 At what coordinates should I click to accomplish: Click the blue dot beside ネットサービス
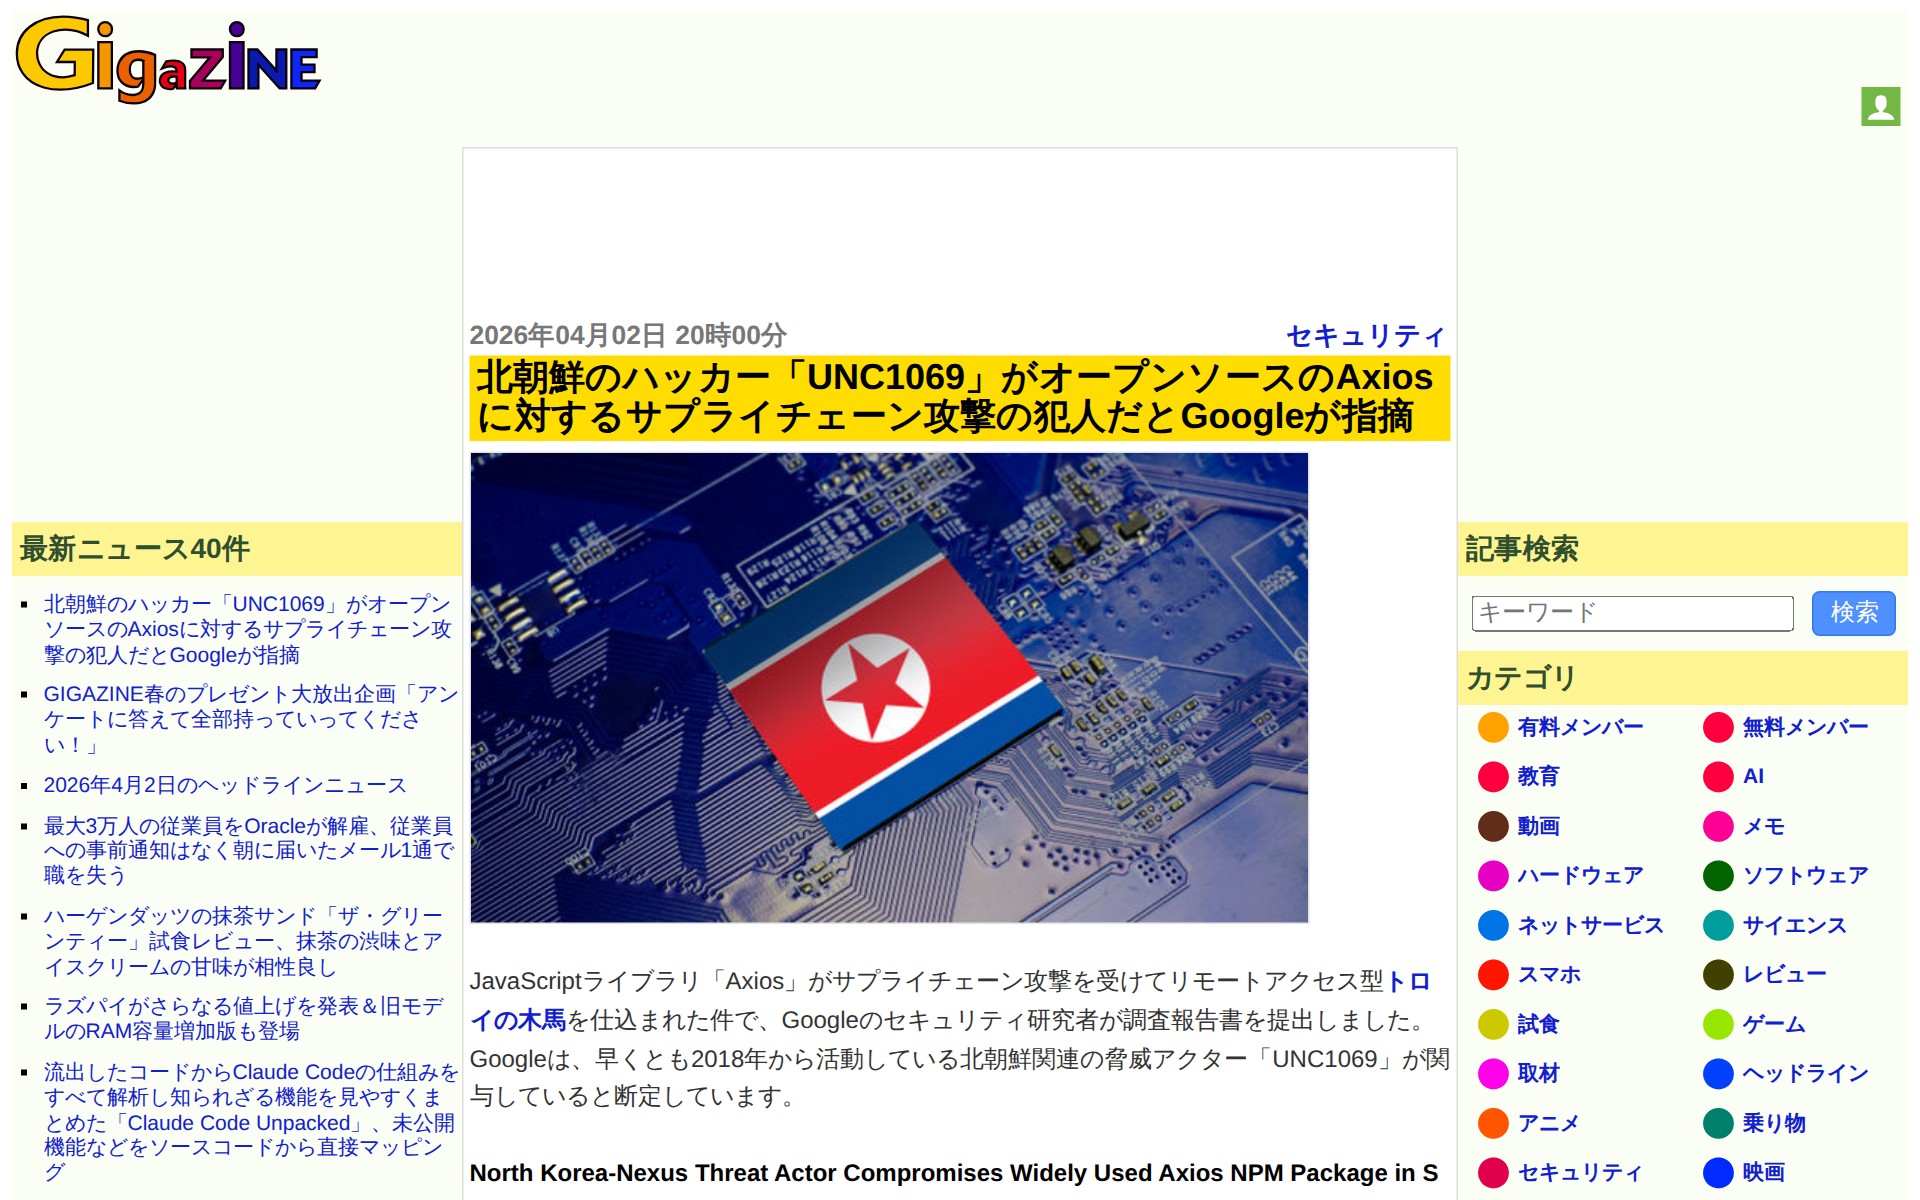pos(1493,925)
